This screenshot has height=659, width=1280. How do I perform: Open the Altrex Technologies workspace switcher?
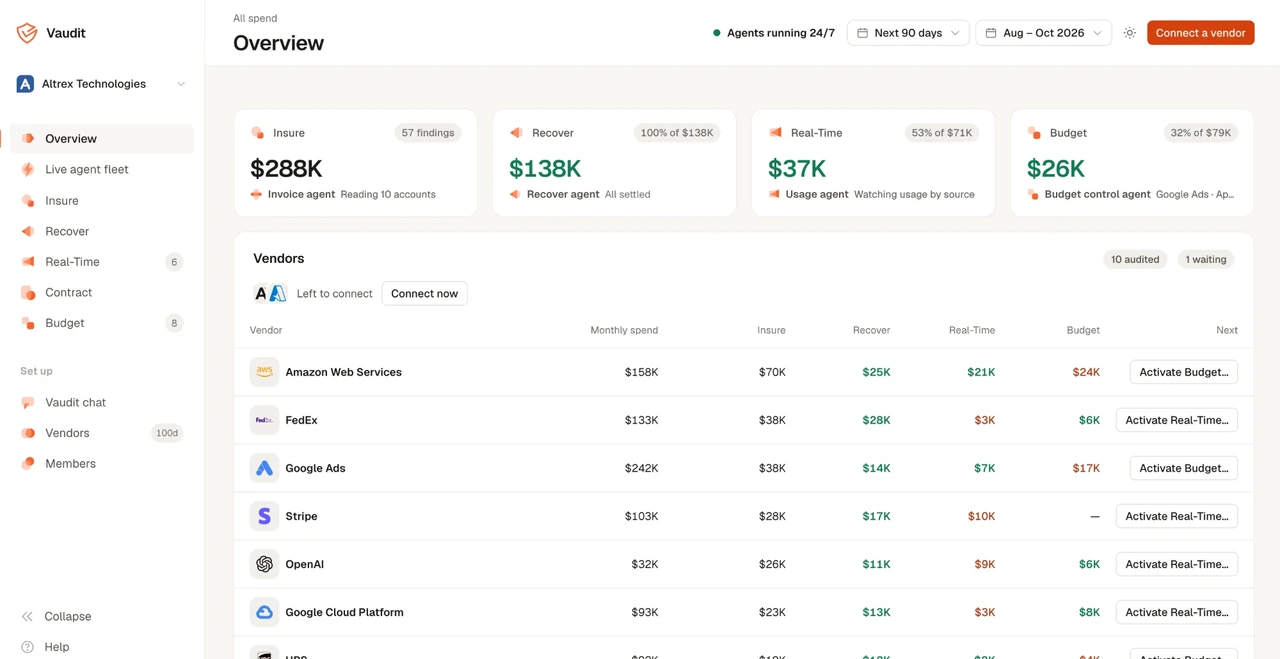(x=102, y=84)
